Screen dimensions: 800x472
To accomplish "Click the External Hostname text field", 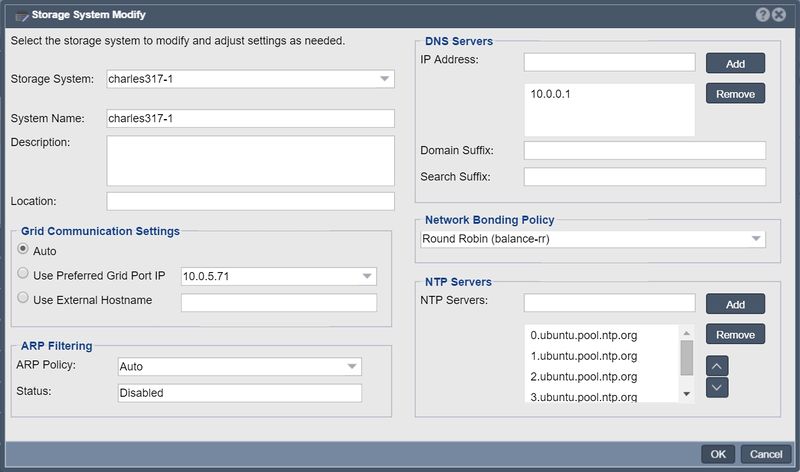I will click(x=279, y=302).
